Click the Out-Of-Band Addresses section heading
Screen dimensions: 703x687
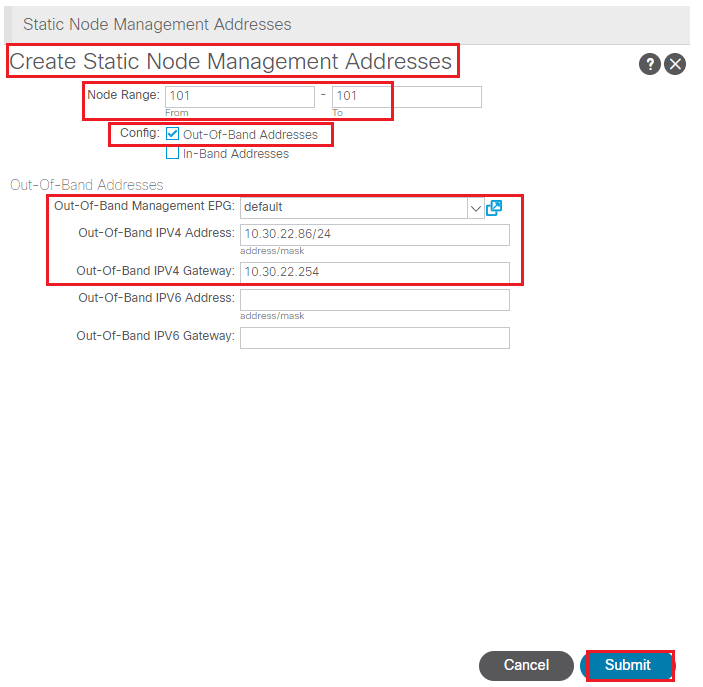87,185
